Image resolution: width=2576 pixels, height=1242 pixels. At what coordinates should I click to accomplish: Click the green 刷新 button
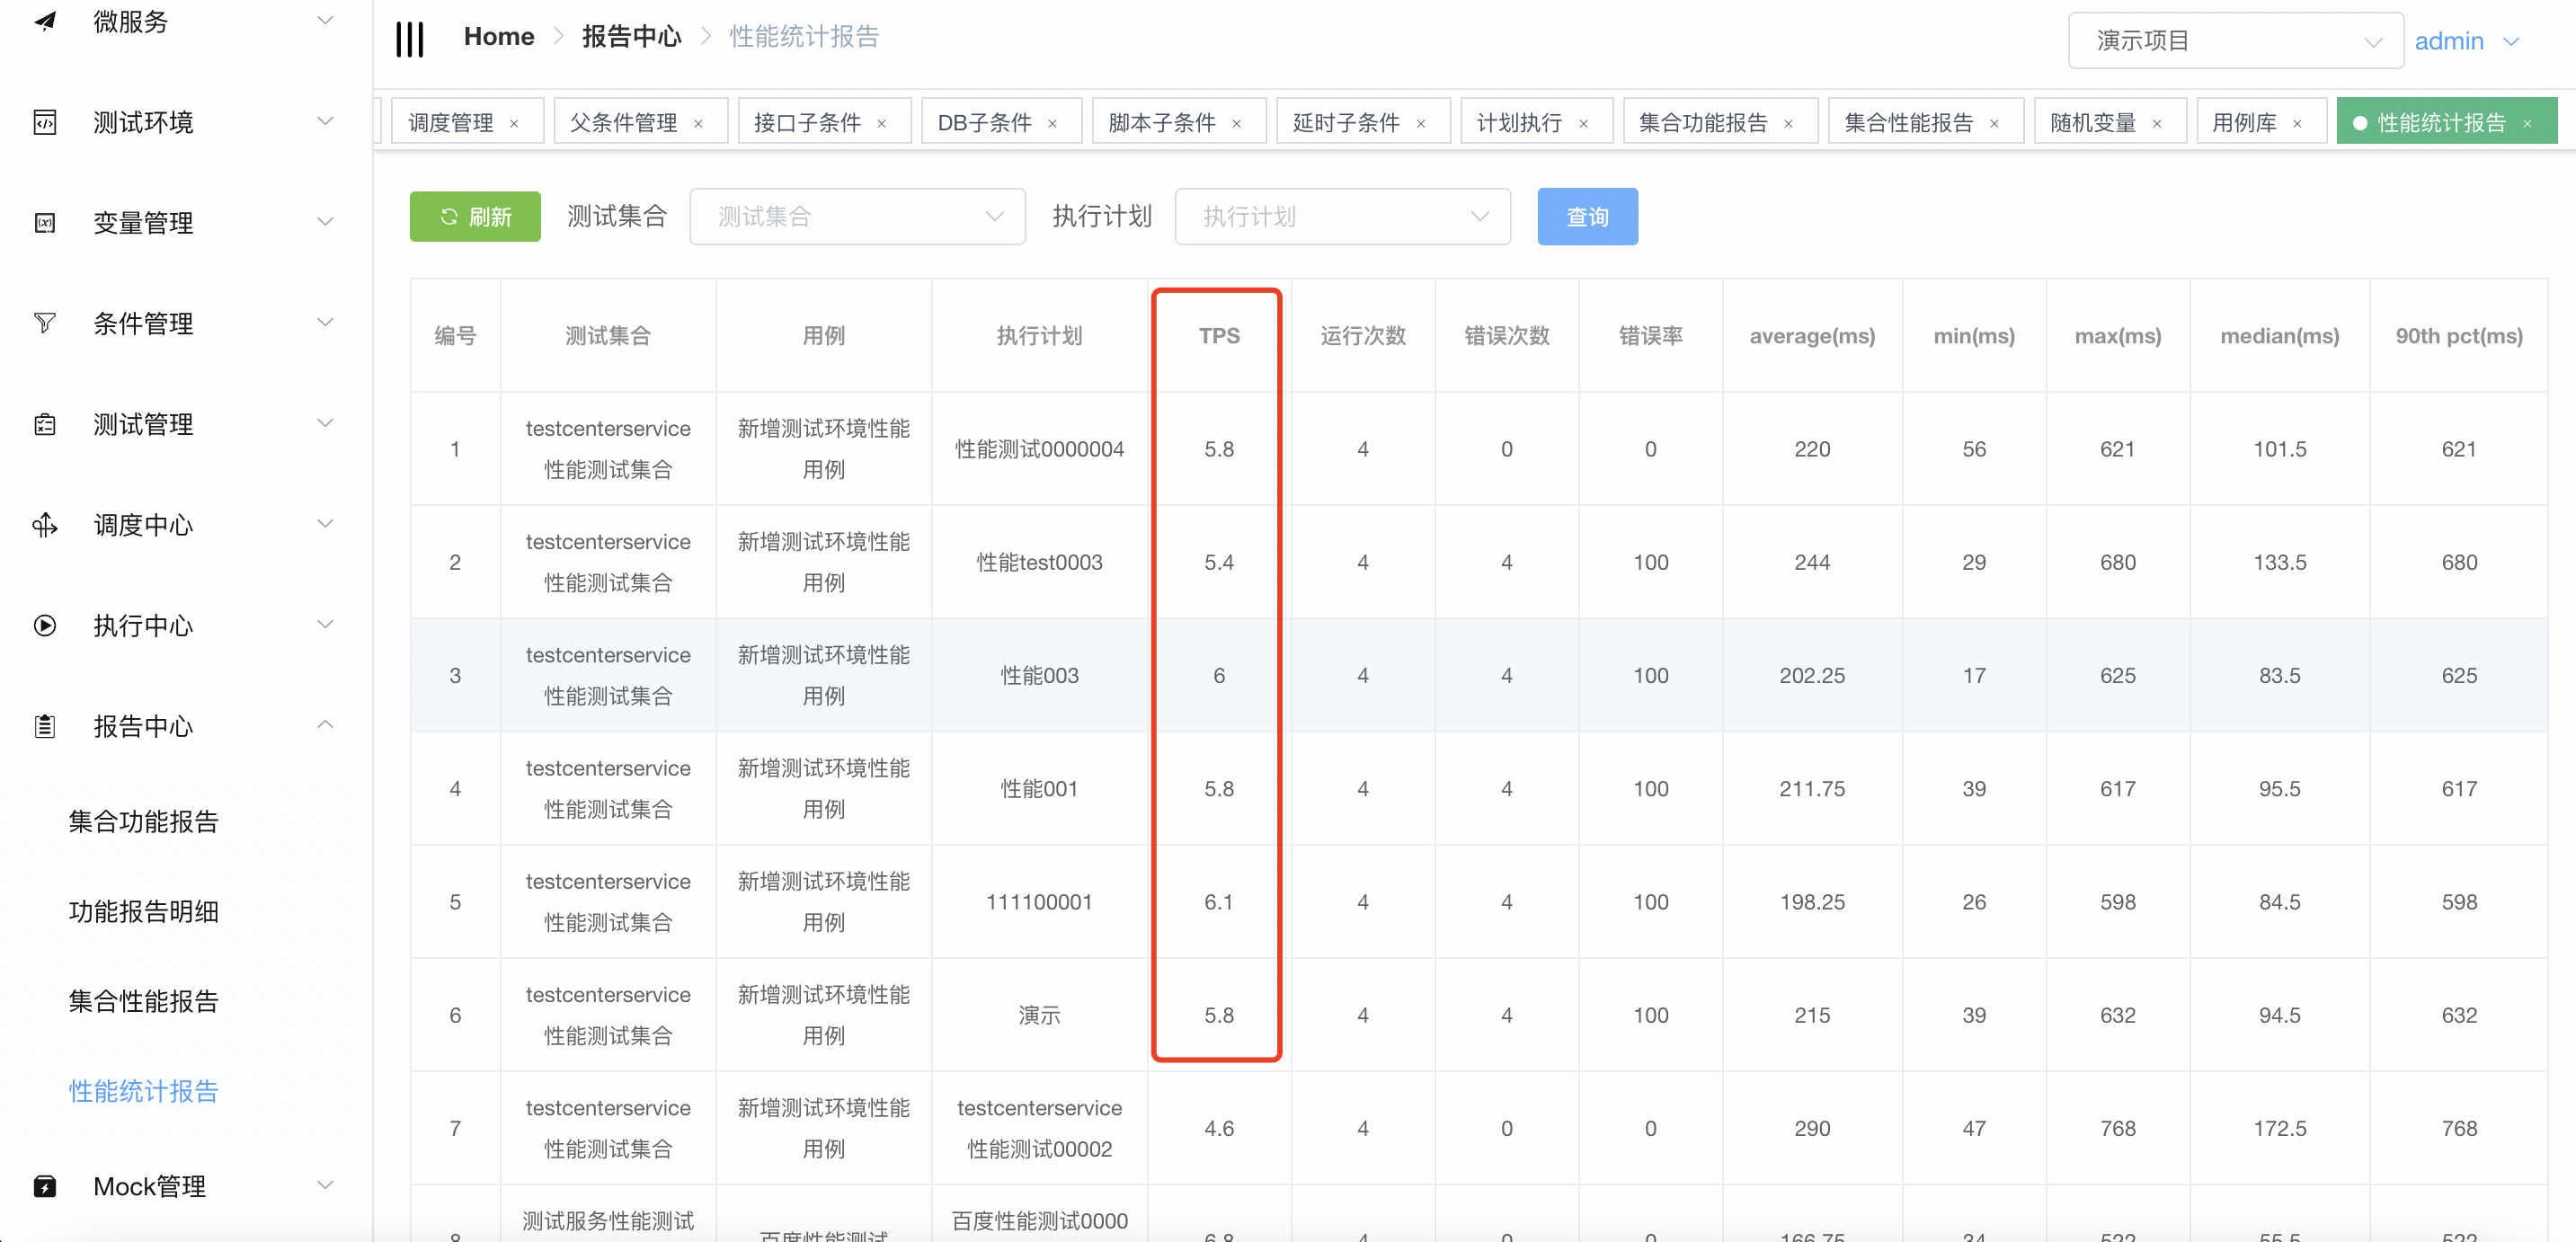475,217
